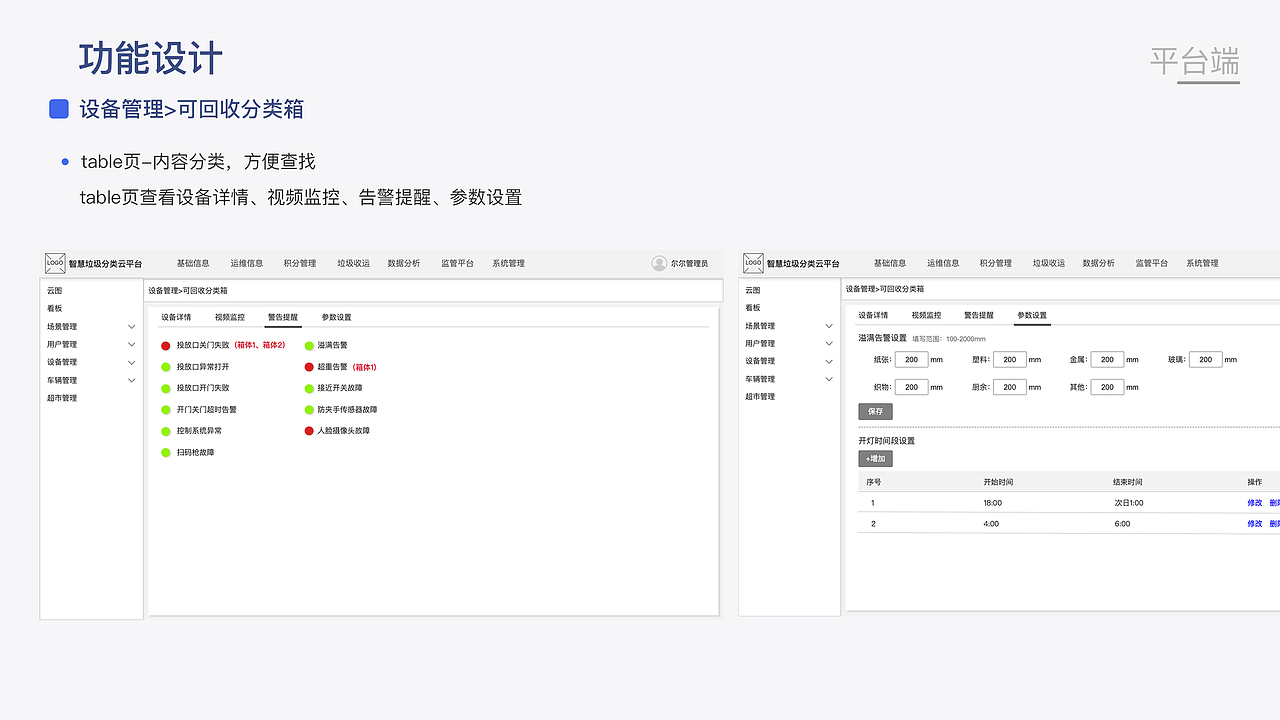This screenshot has width=1280, height=720.
Task: Click the 织物 threshold input field
Action: [911, 387]
